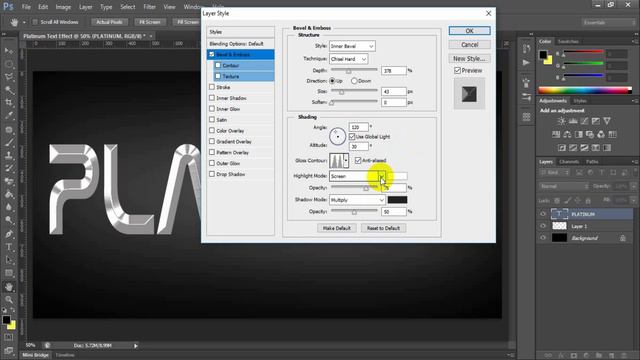Open layer blend mode Normal dropdown

pyautogui.click(x=564, y=186)
